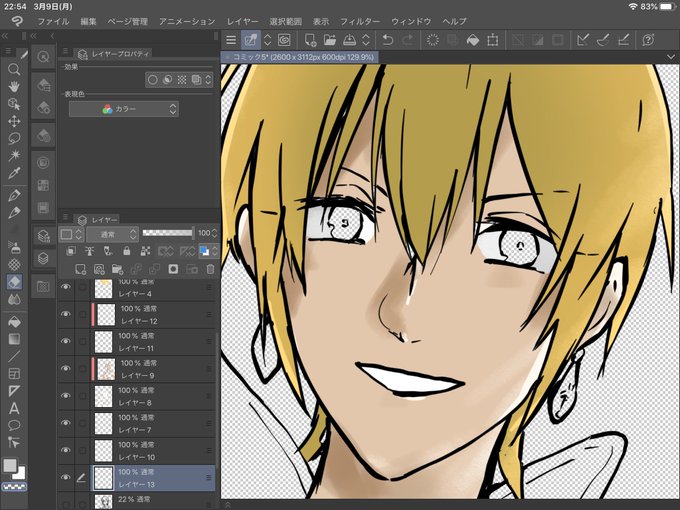This screenshot has width=680, height=510.
Task: Select the レイヤー 9 thumbnail
Action: point(106,369)
